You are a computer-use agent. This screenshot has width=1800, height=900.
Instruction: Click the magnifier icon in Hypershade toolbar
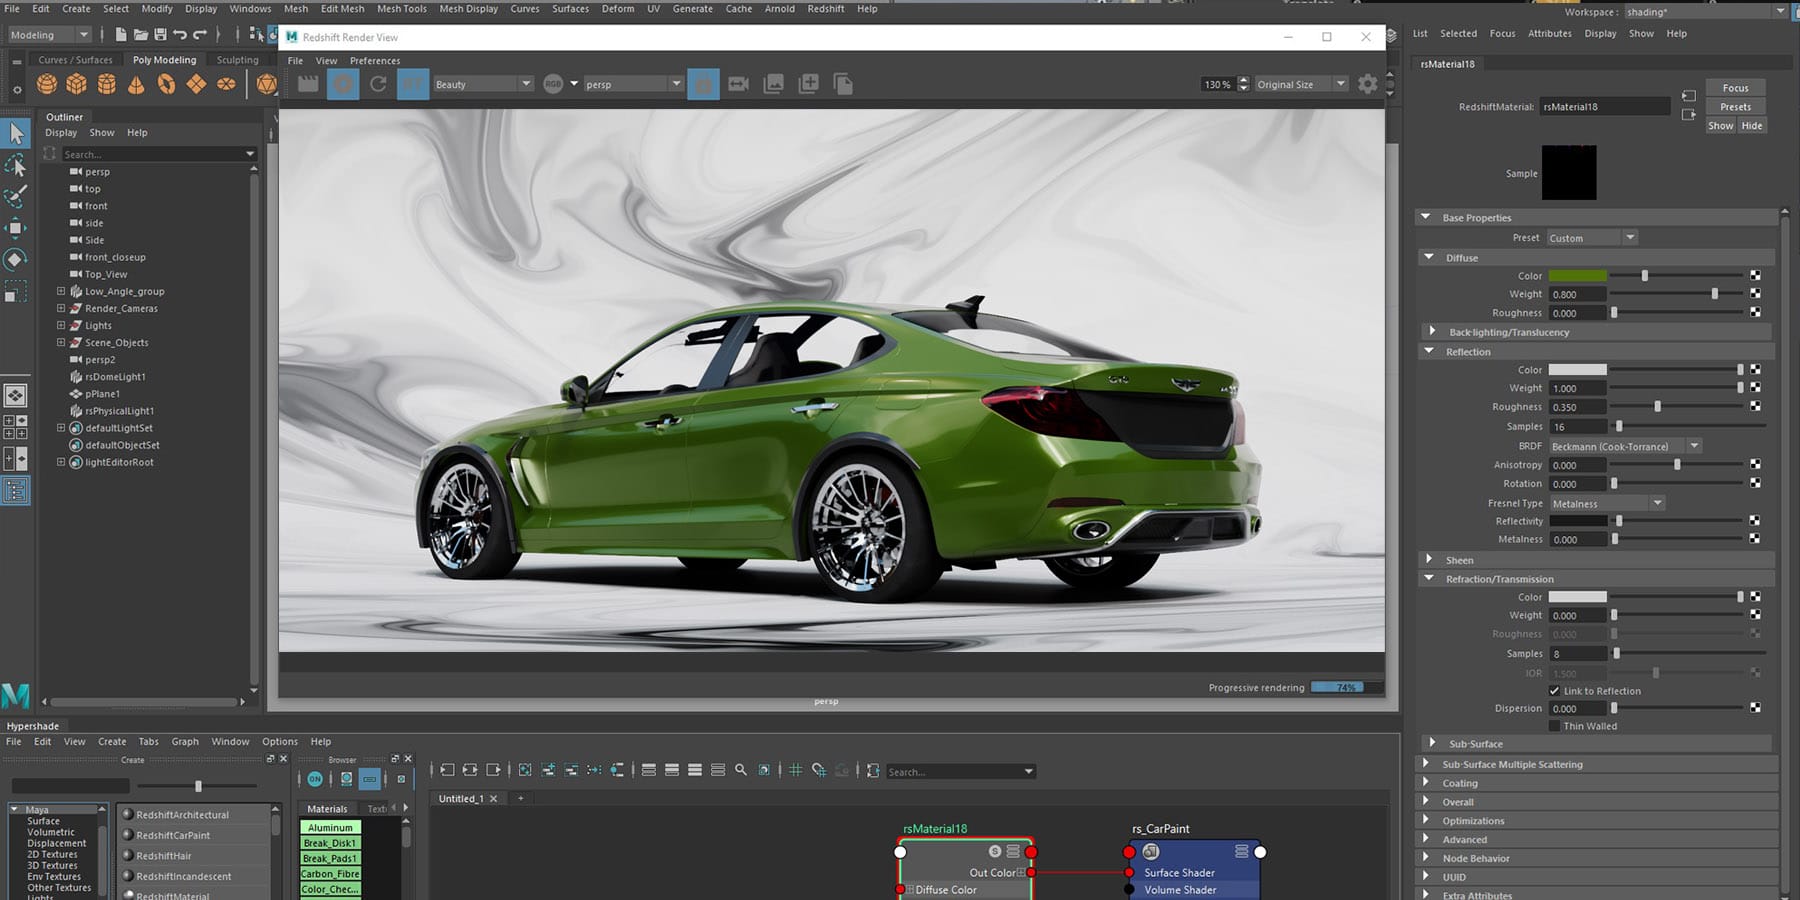pos(741,770)
